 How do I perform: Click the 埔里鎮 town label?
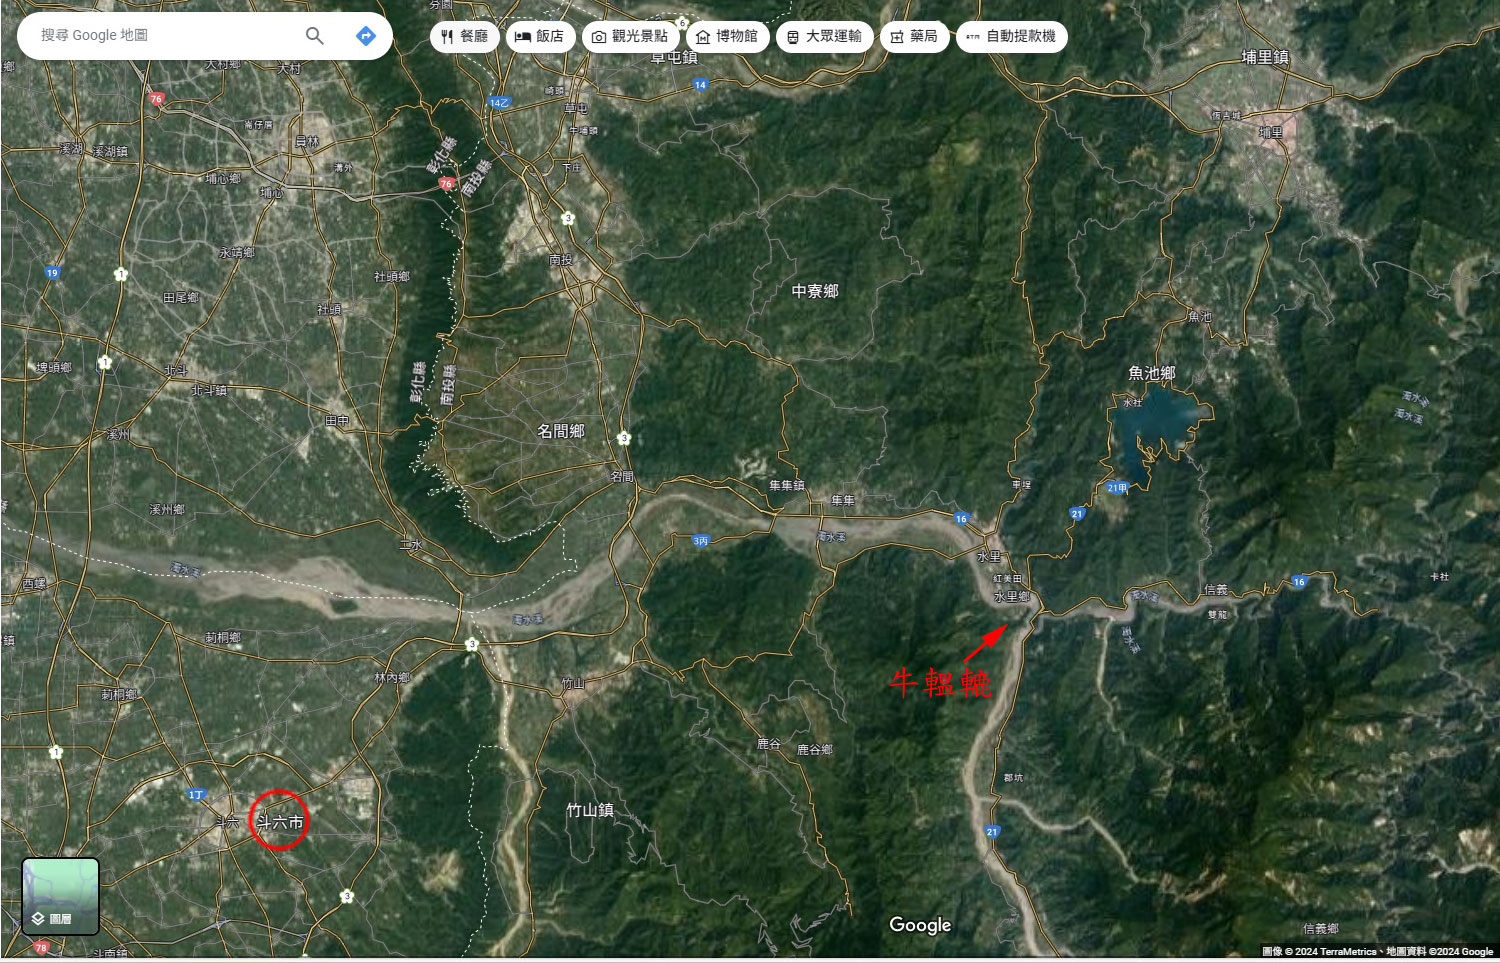click(1265, 58)
